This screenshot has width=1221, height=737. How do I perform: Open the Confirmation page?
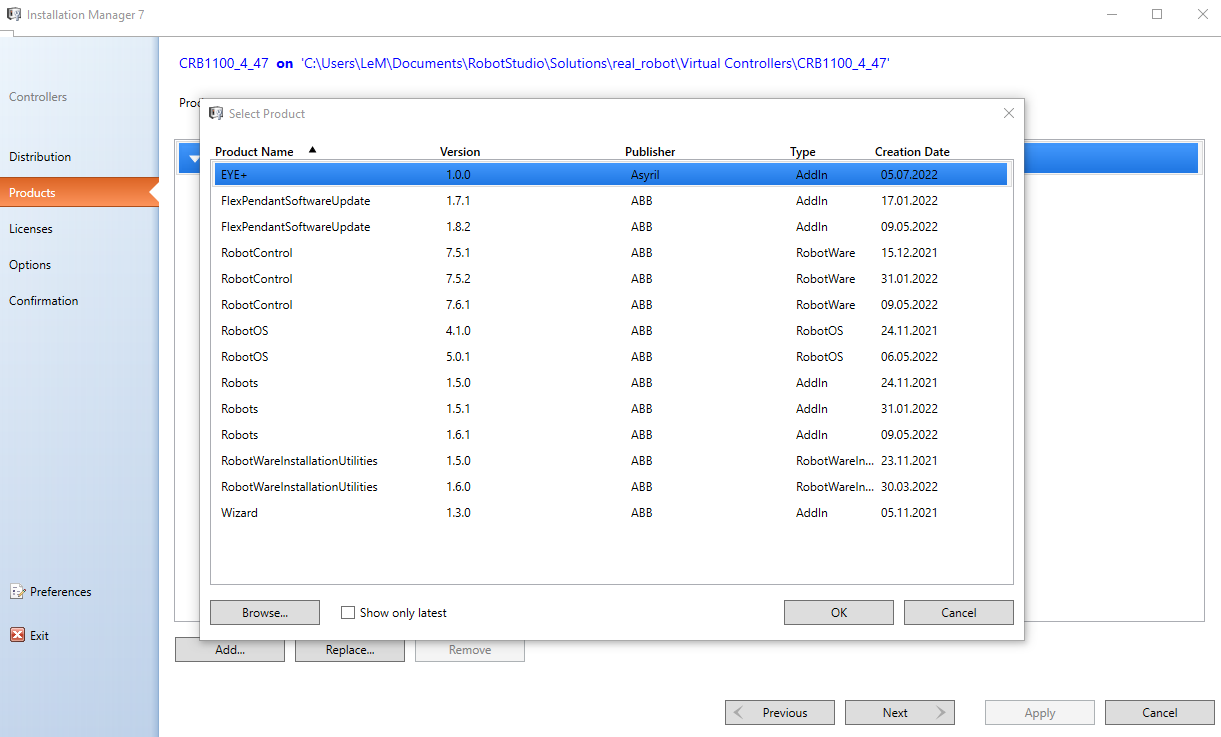pyautogui.click(x=44, y=301)
